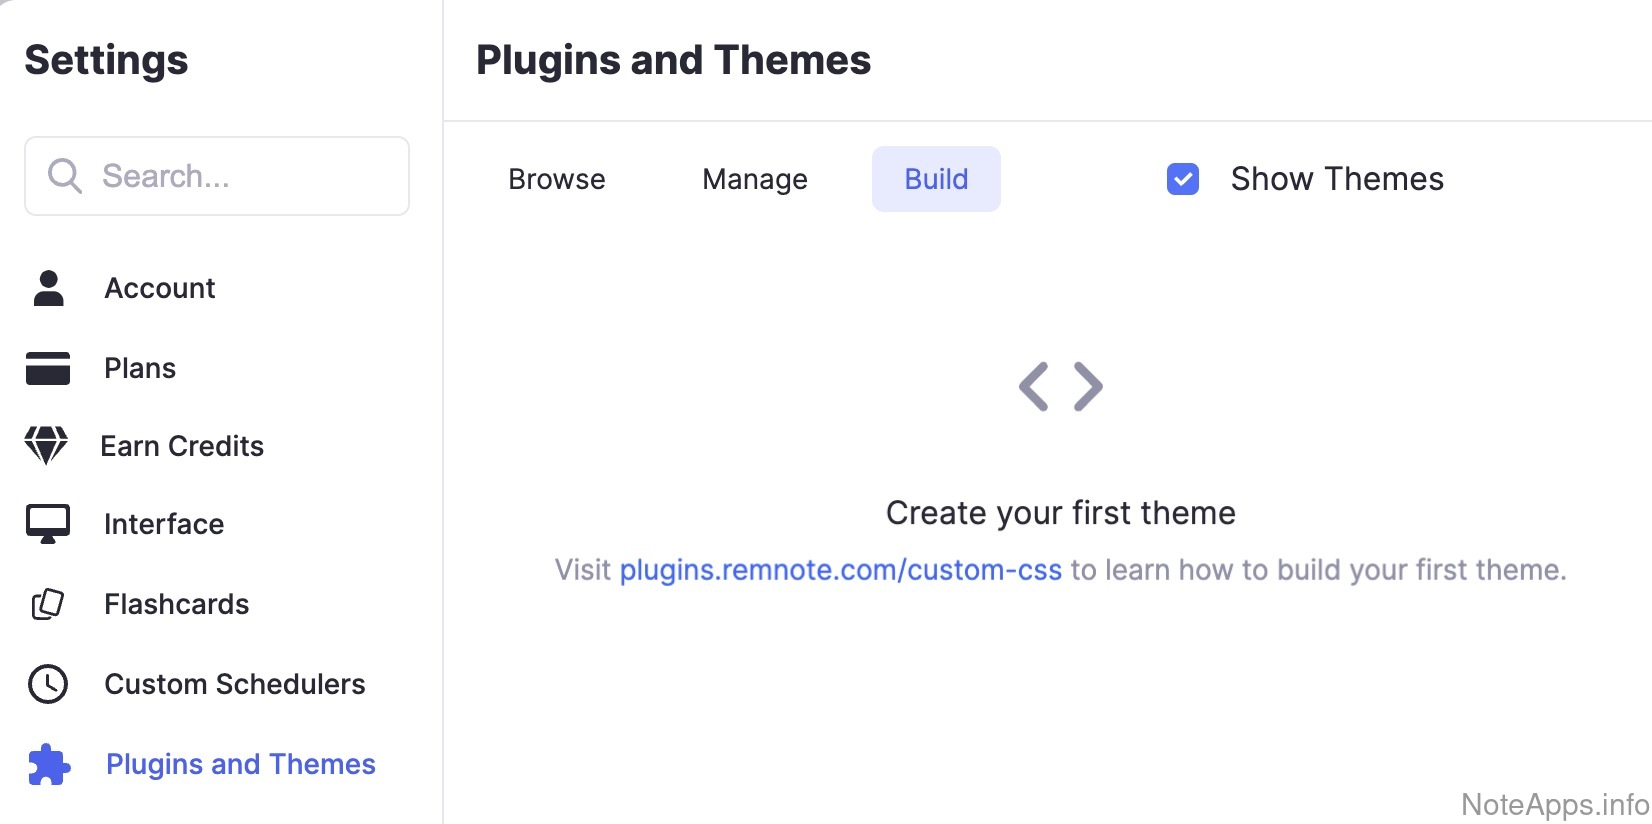1652x824 pixels.
Task: Select Custom Schedulers in sidebar
Action: 235,684
